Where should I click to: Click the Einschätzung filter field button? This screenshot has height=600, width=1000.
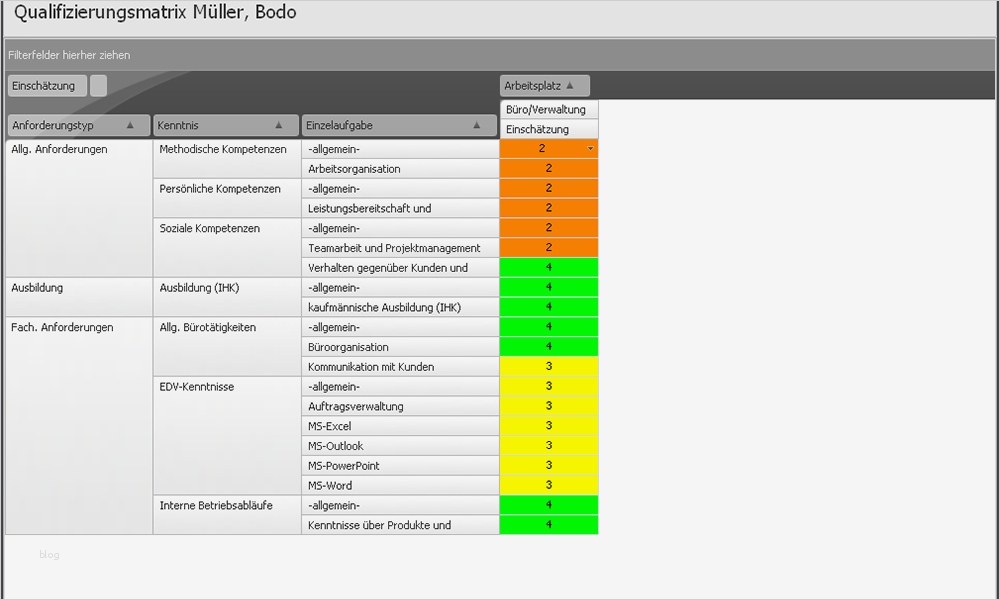pyautogui.click(x=47, y=85)
